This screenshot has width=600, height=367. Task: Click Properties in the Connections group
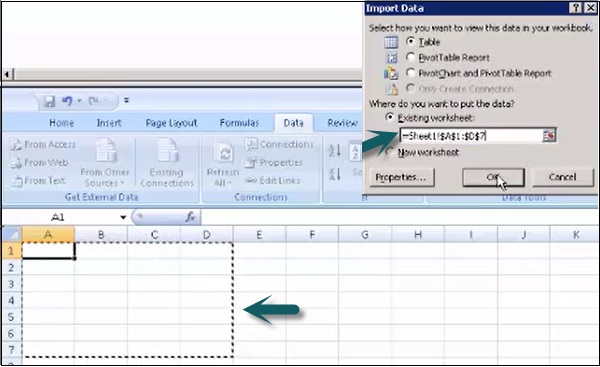(x=274, y=163)
